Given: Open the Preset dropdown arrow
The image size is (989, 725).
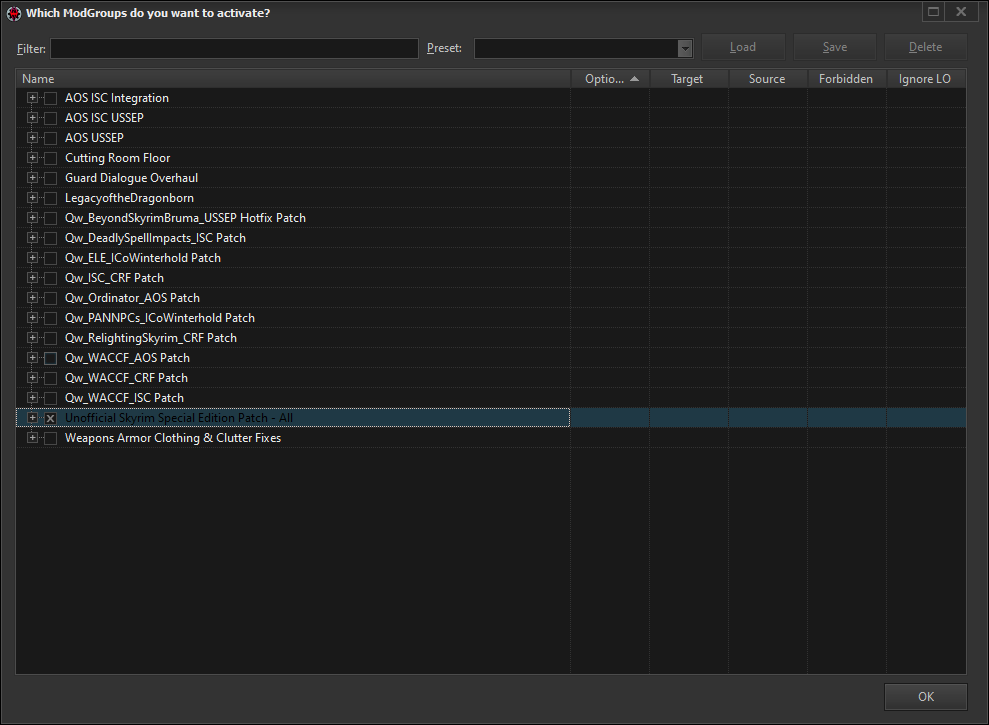Looking at the screenshot, I should [x=685, y=48].
